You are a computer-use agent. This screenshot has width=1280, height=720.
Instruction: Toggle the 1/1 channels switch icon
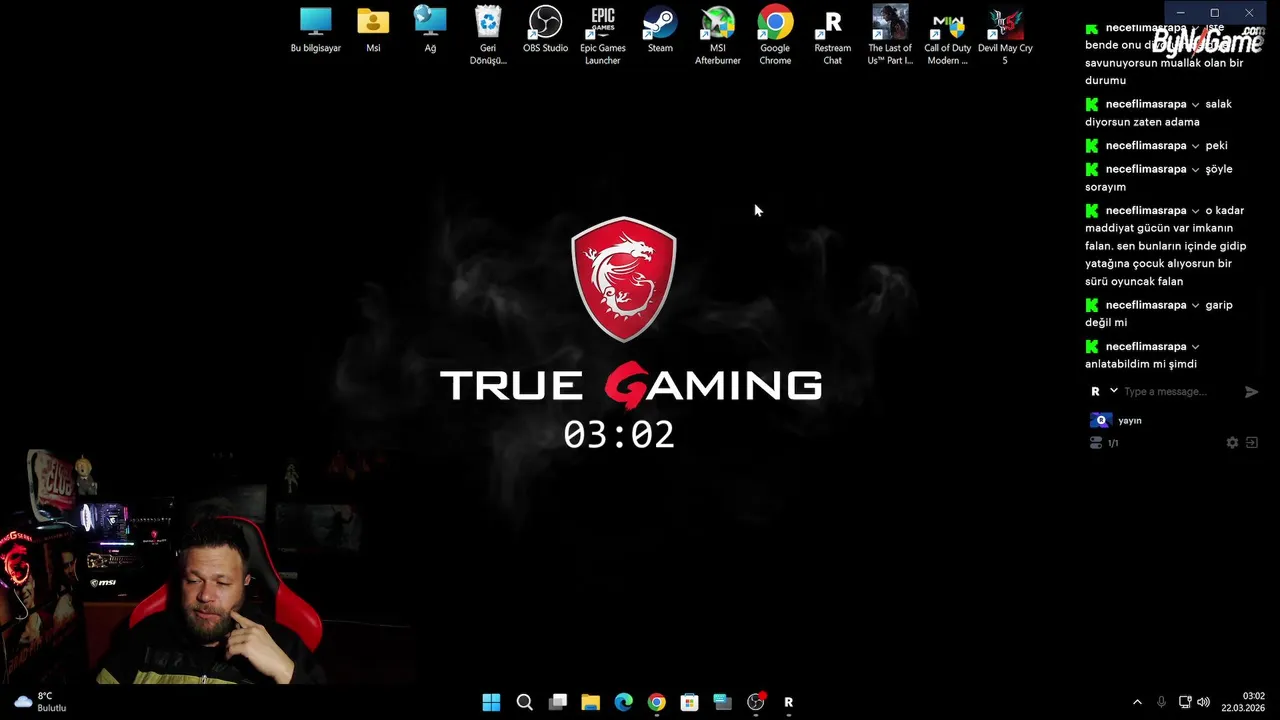tap(1096, 443)
